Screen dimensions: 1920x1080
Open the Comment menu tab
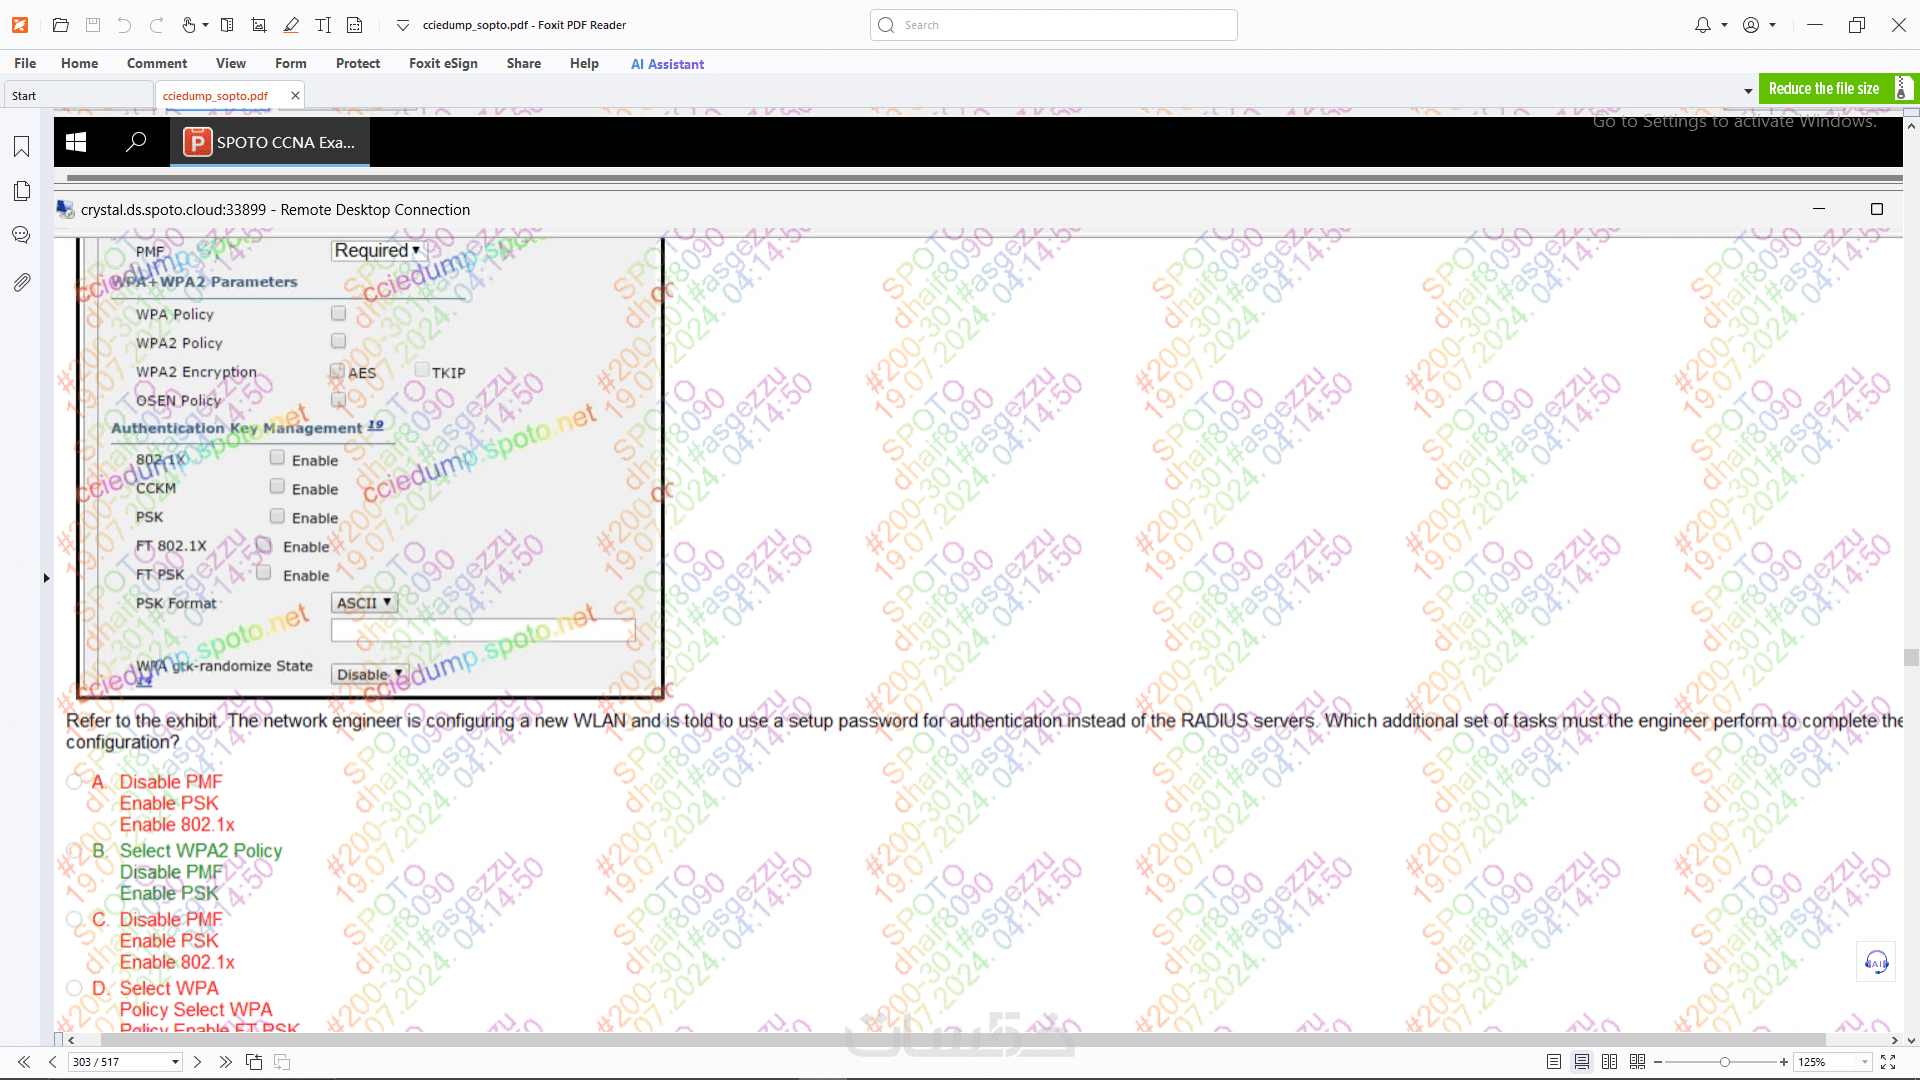[x=156, y=63]
